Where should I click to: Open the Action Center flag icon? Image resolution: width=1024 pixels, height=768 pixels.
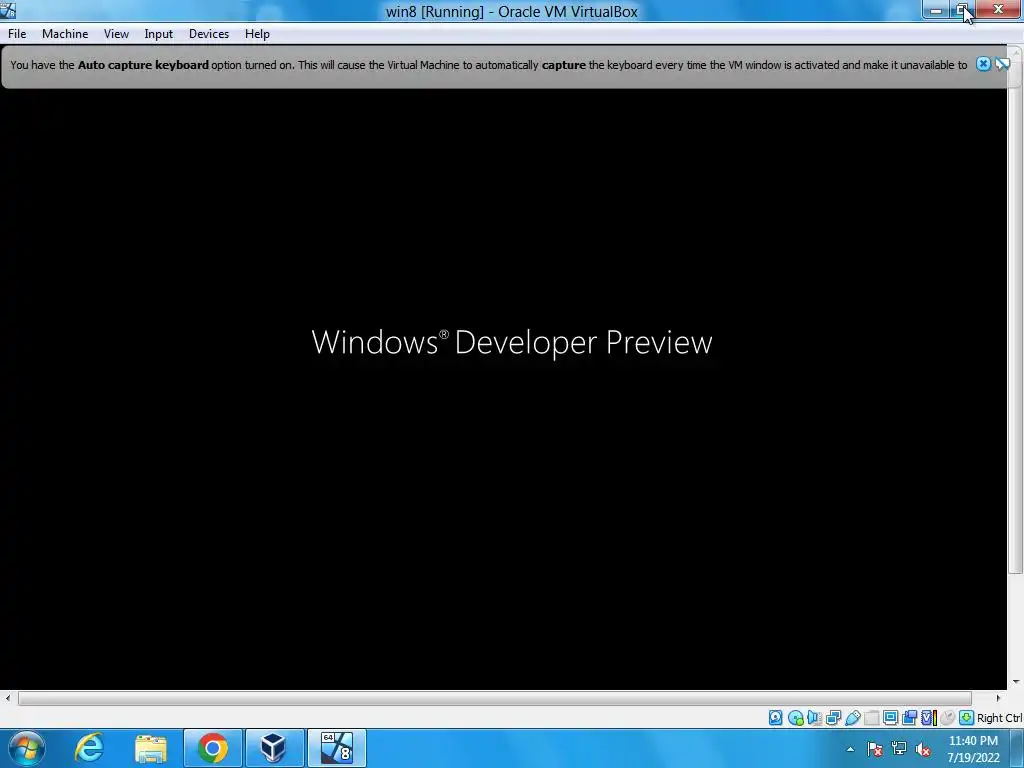(875, 749)
